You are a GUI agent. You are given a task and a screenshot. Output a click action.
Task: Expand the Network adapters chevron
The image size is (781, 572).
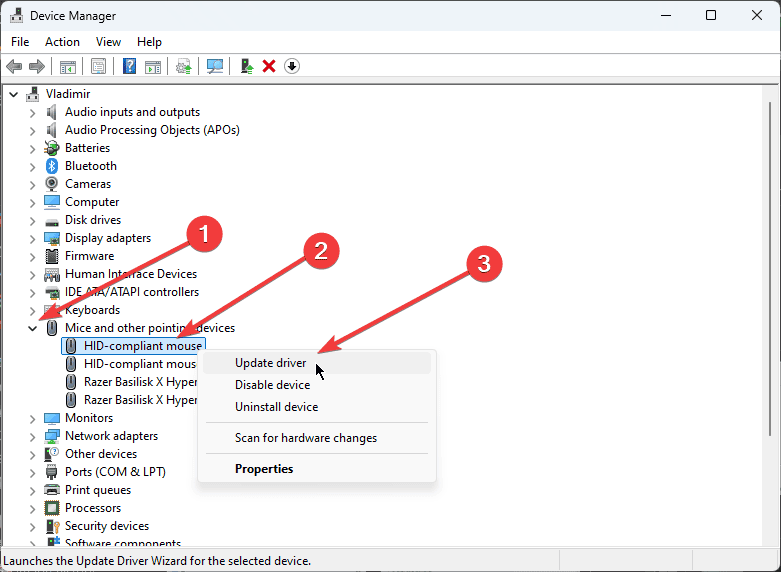pyautogui.click(x=33, y=436)
